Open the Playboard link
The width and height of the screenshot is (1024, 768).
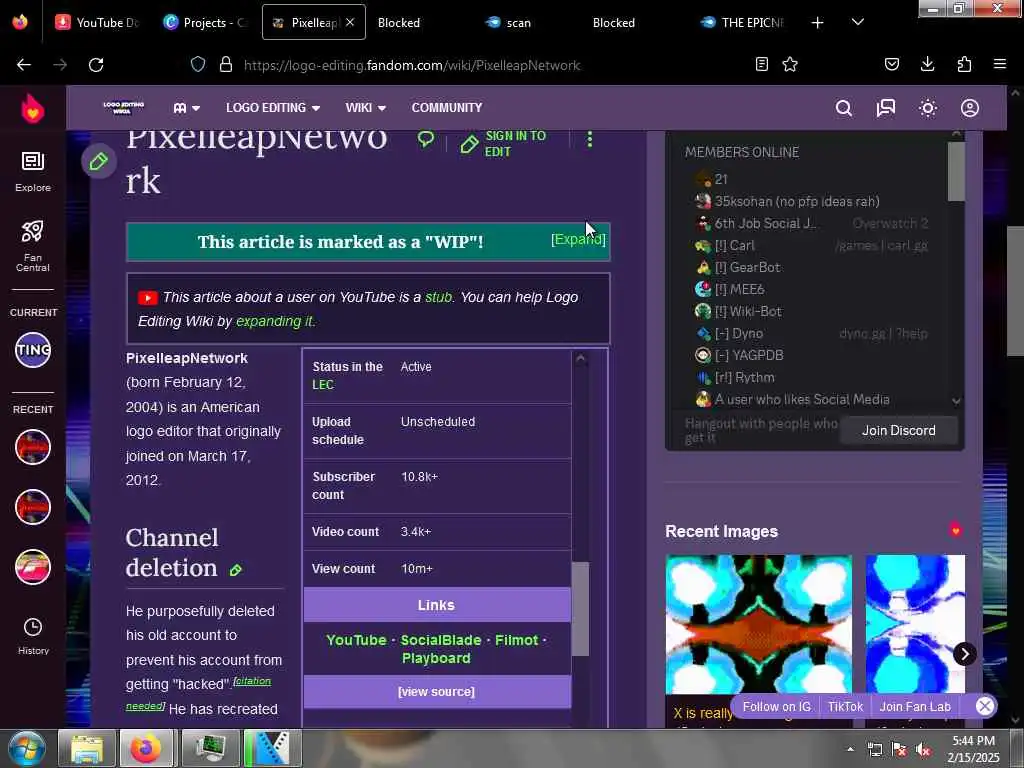coord(436,658)
